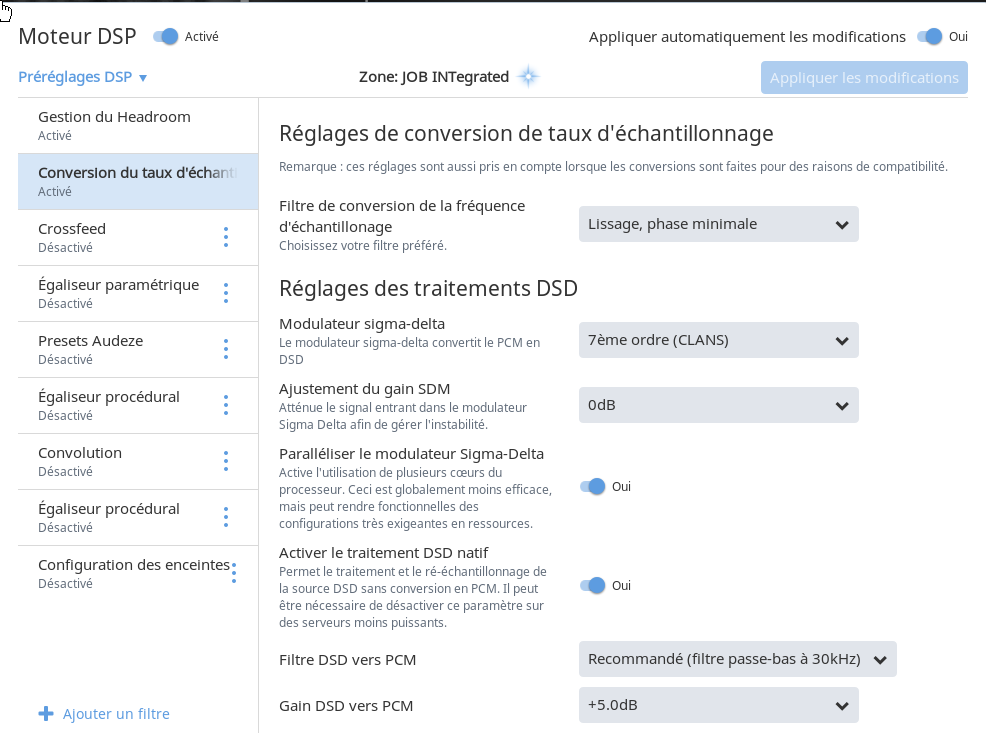Image resolution: width=986 pixels, height=749 pixels.
Task: Open the Préréglages DSP presets dropdown
Action: [83, 77]
